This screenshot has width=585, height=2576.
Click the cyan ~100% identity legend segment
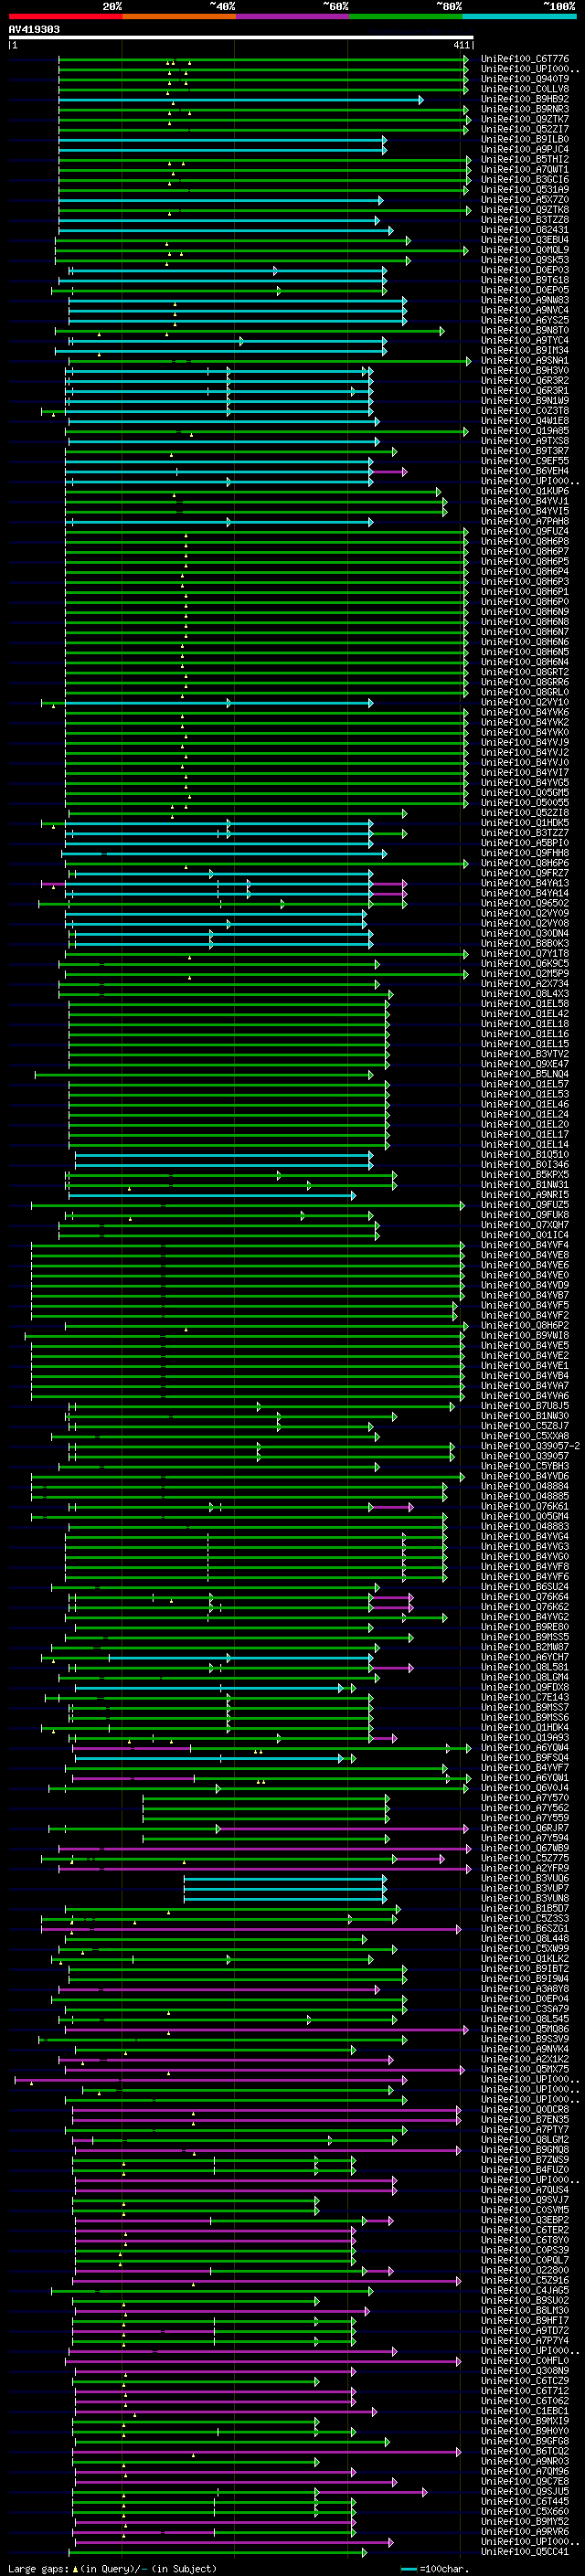[520, 16]
